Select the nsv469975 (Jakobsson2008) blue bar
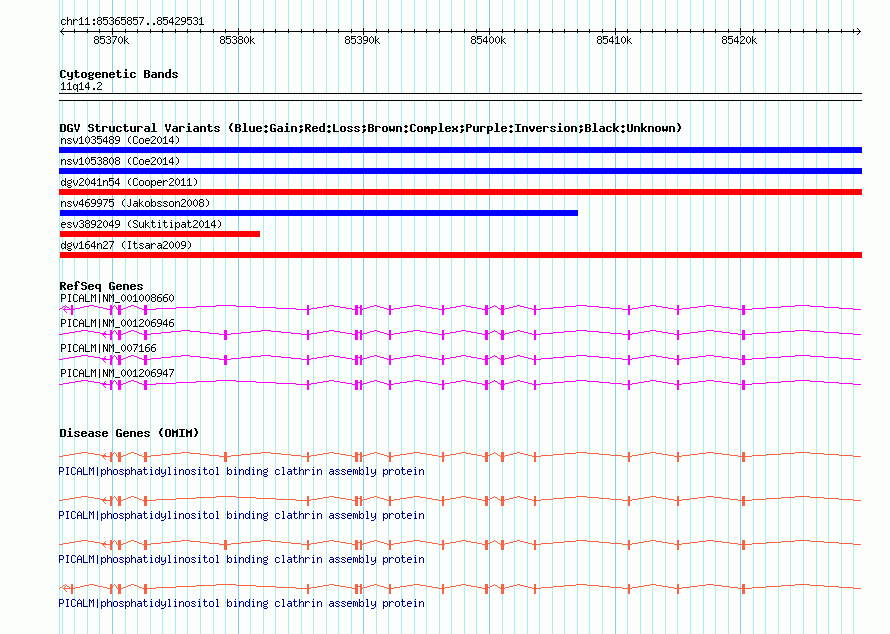This screenshot has width=890, height=634. point(318,213)
